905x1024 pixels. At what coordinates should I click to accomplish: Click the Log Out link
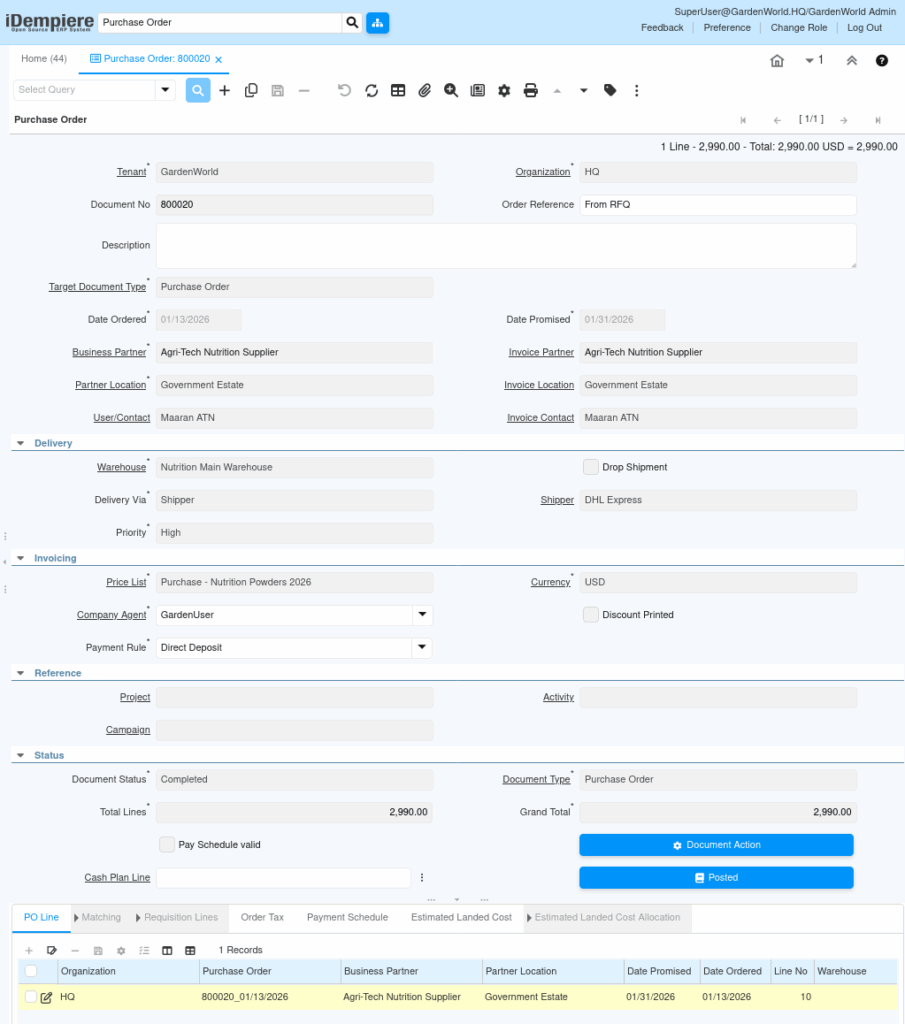click(864, 28)
